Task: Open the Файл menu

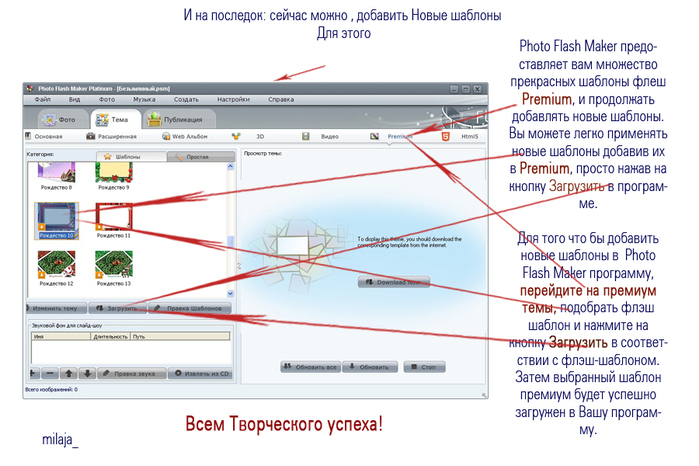Action: [x=42, y=99]
